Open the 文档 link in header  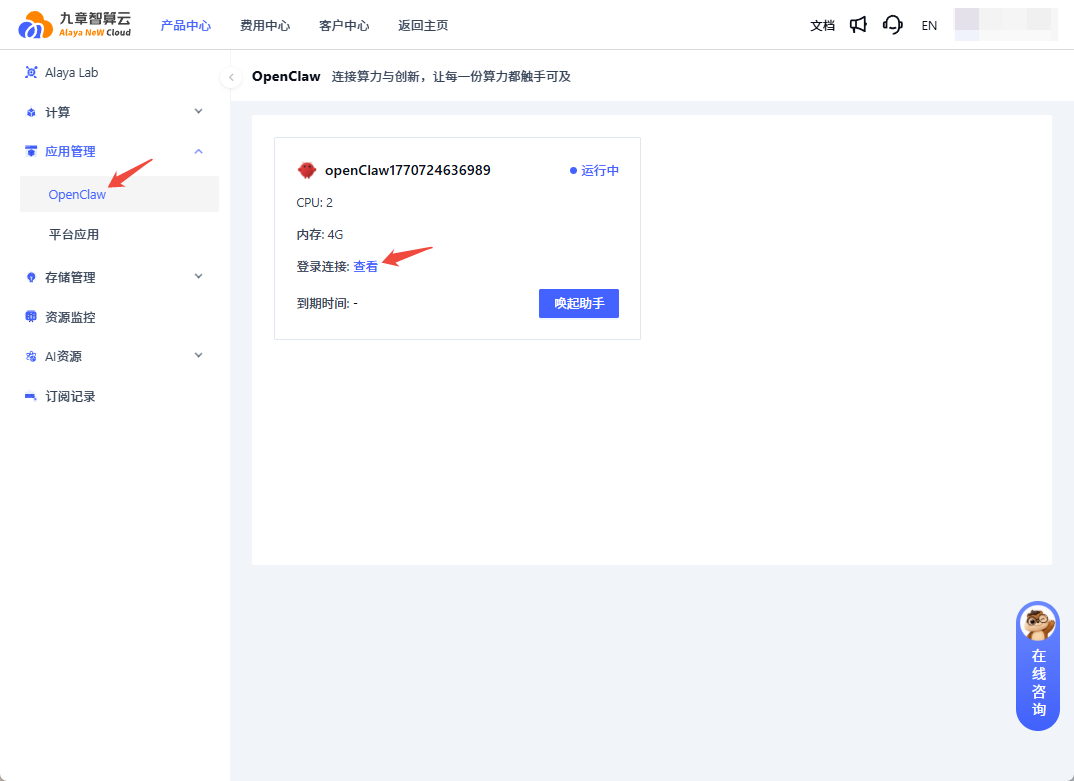(x=823, y=25)
